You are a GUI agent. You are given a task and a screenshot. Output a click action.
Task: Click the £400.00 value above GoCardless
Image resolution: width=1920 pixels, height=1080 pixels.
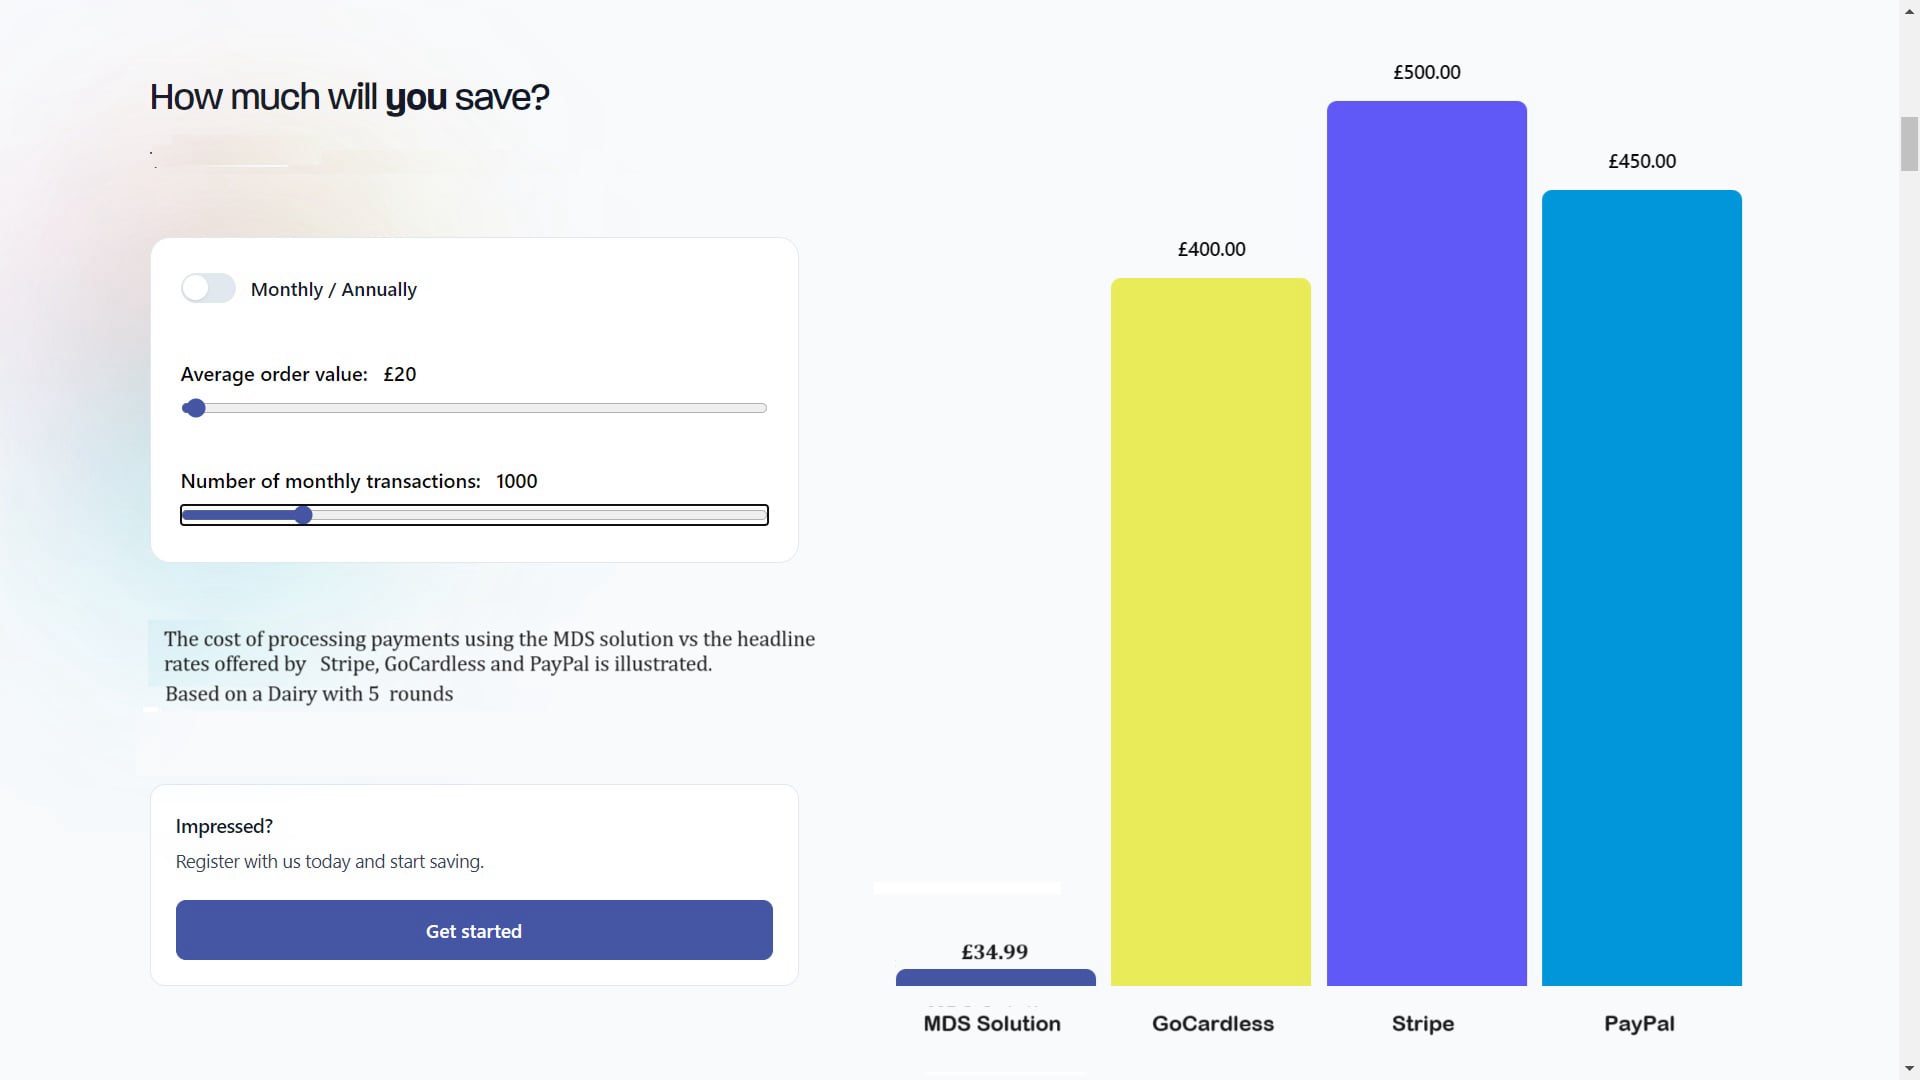pyautogui.click(x=1211, y=250)
